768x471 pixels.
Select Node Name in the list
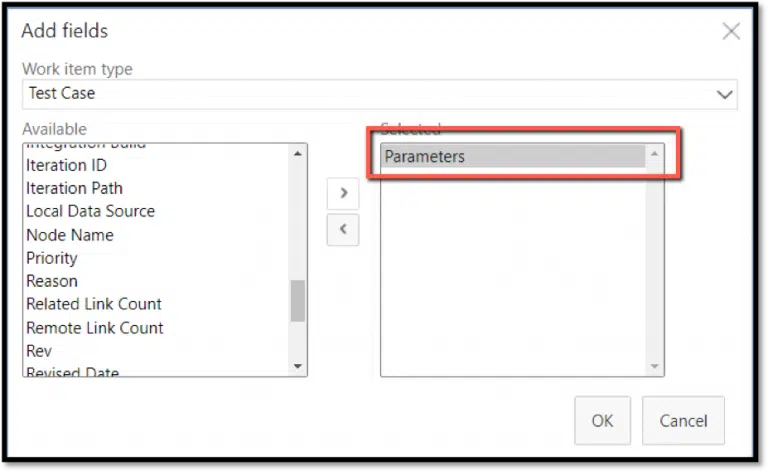click(69, 235)
